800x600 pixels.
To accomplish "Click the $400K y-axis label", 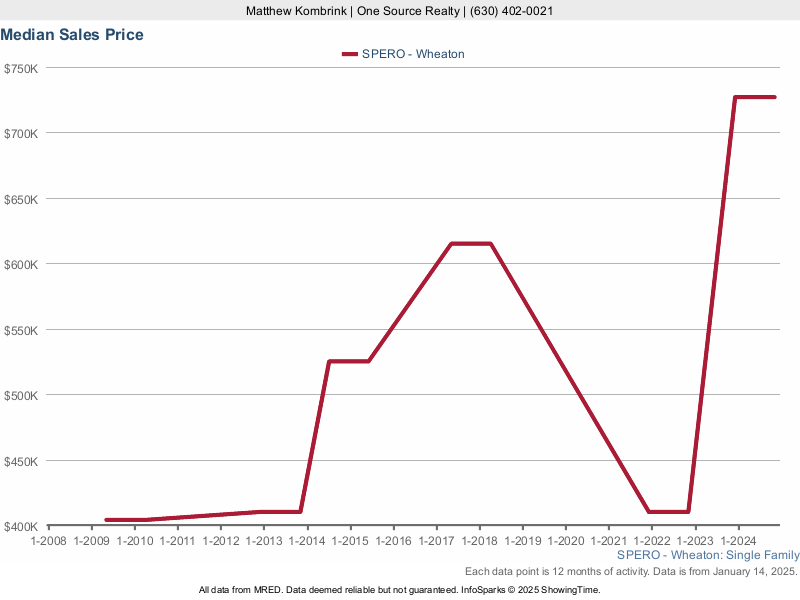I will click(x=20, y=526).
